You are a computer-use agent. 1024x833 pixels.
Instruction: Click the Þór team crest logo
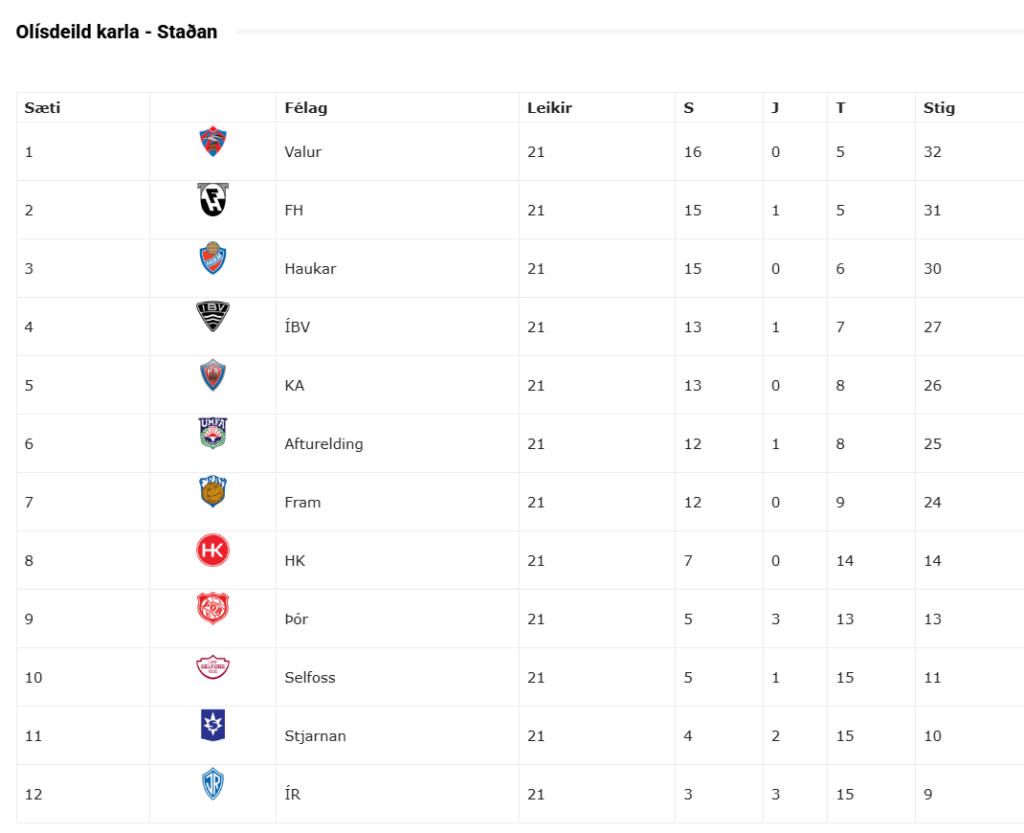click(212, 609)
